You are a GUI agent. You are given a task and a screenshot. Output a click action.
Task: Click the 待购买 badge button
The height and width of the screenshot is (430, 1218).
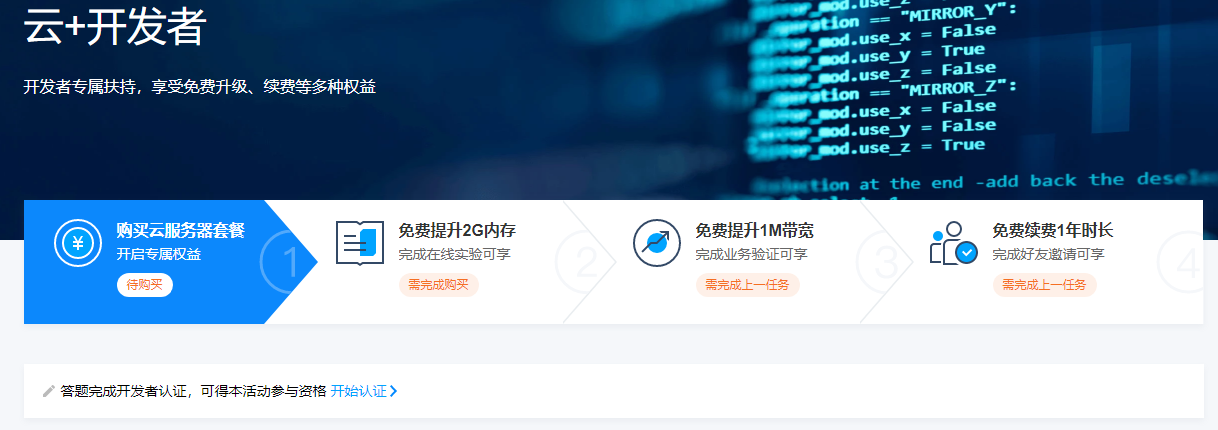pyautogui.click(x=145, y=285)
